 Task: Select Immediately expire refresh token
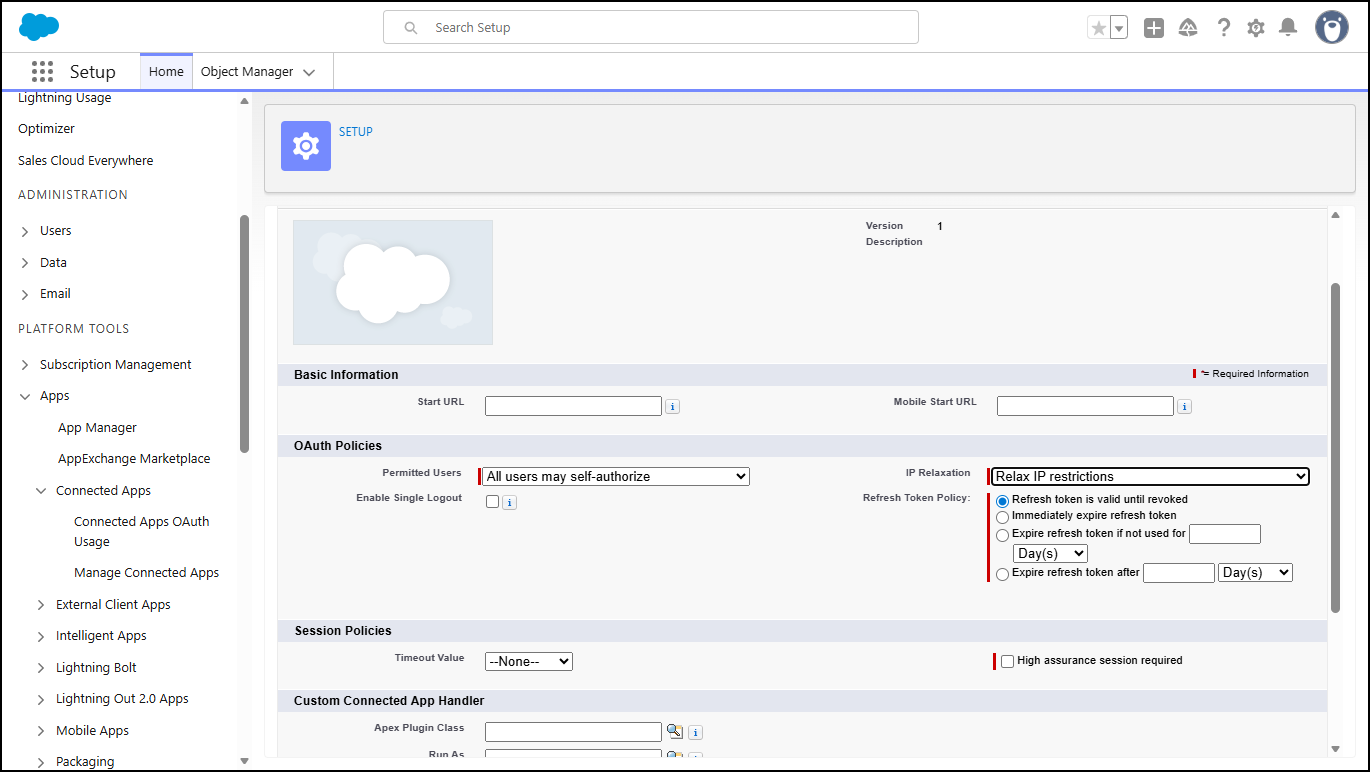1003,517
